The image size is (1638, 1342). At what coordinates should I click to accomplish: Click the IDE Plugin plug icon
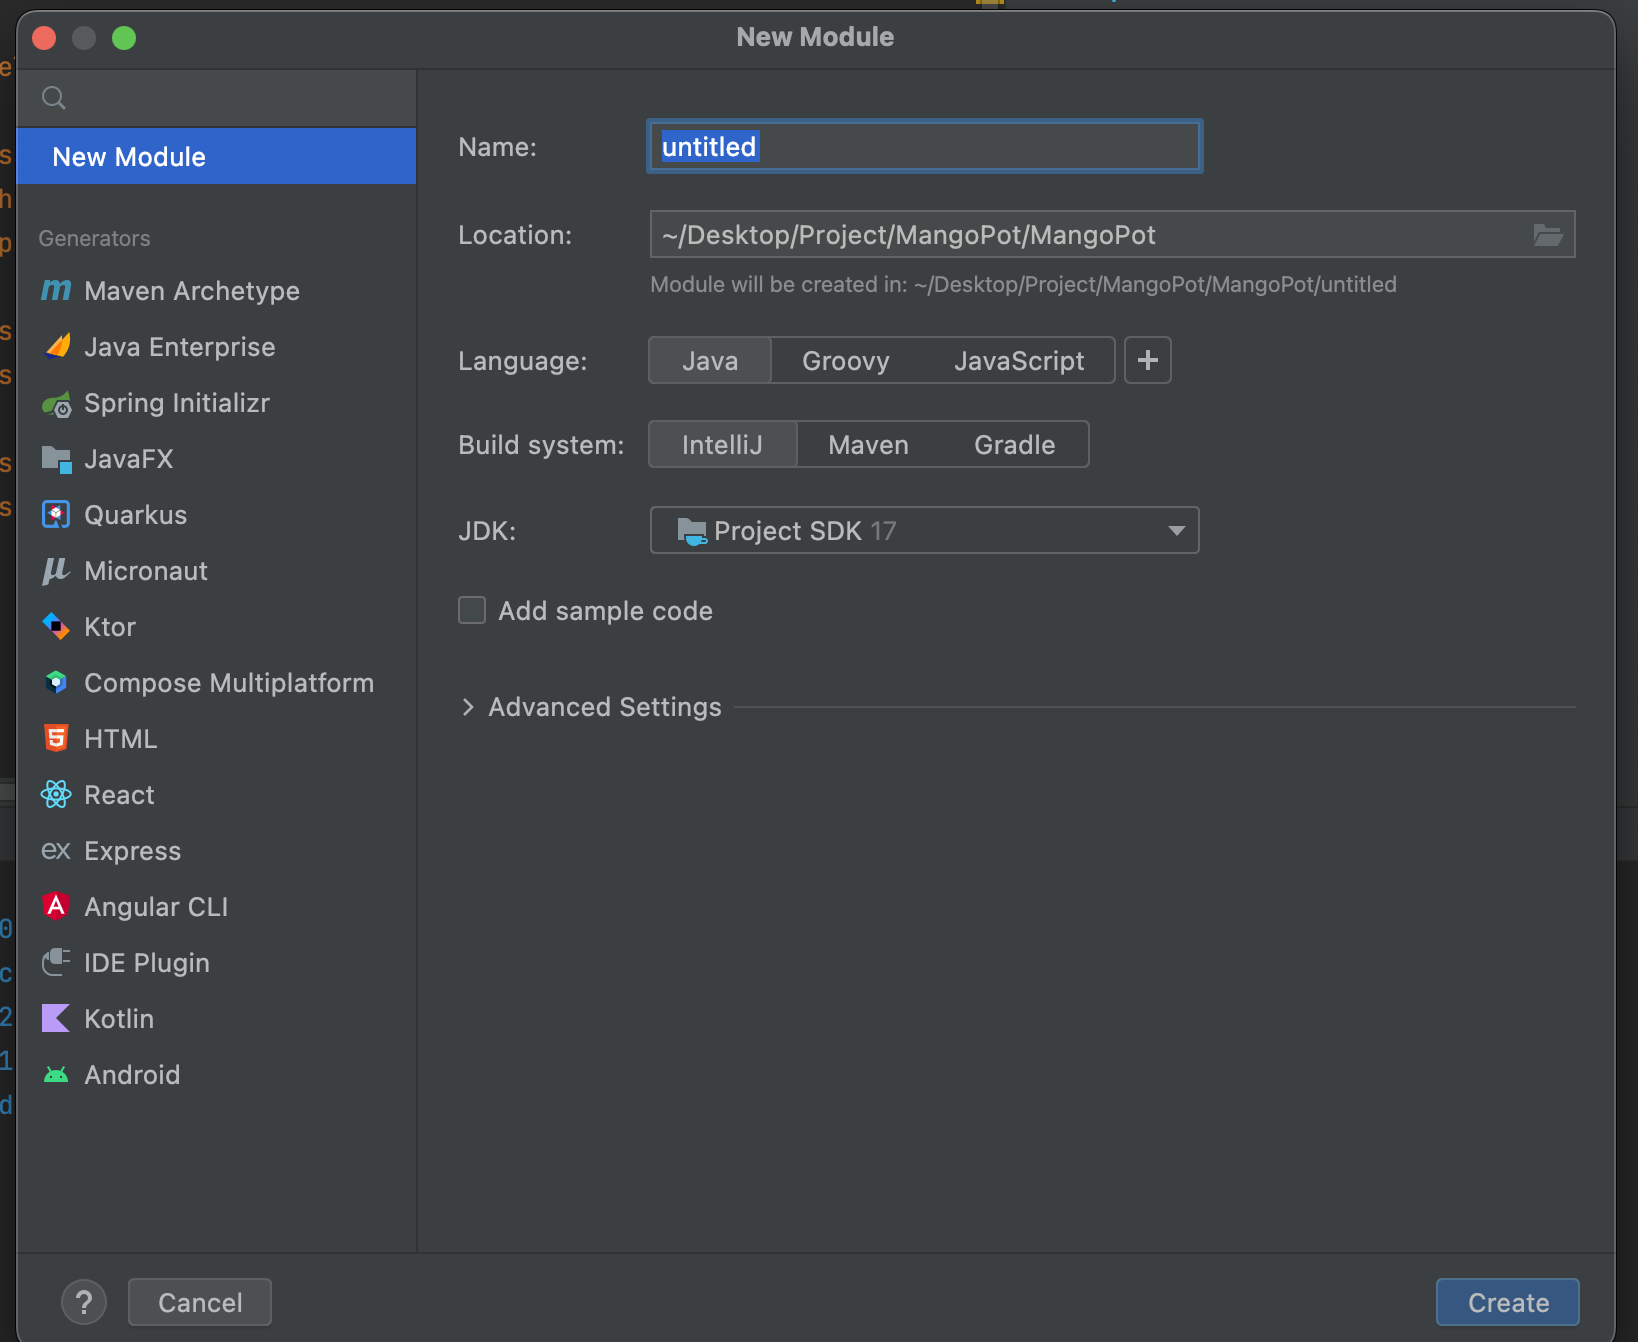(x=56, y=963)
